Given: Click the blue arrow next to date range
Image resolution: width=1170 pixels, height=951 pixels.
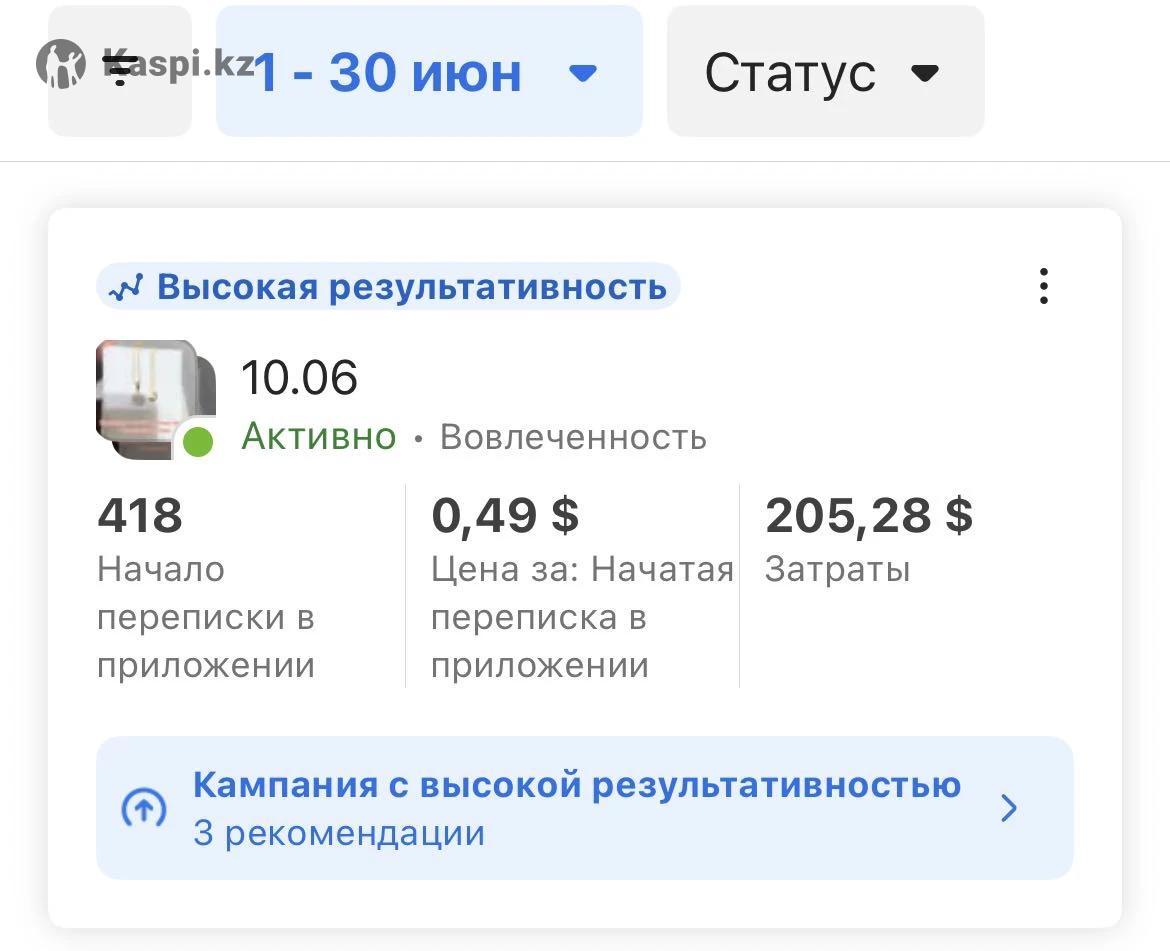Looking at the screenshot, I should tap(582, 72).
